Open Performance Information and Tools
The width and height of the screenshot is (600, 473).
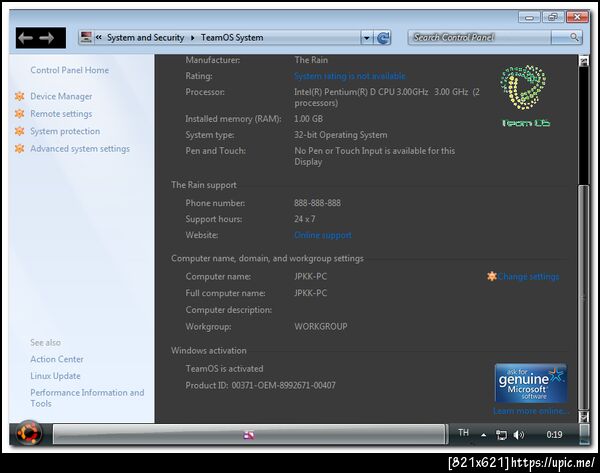87,398
